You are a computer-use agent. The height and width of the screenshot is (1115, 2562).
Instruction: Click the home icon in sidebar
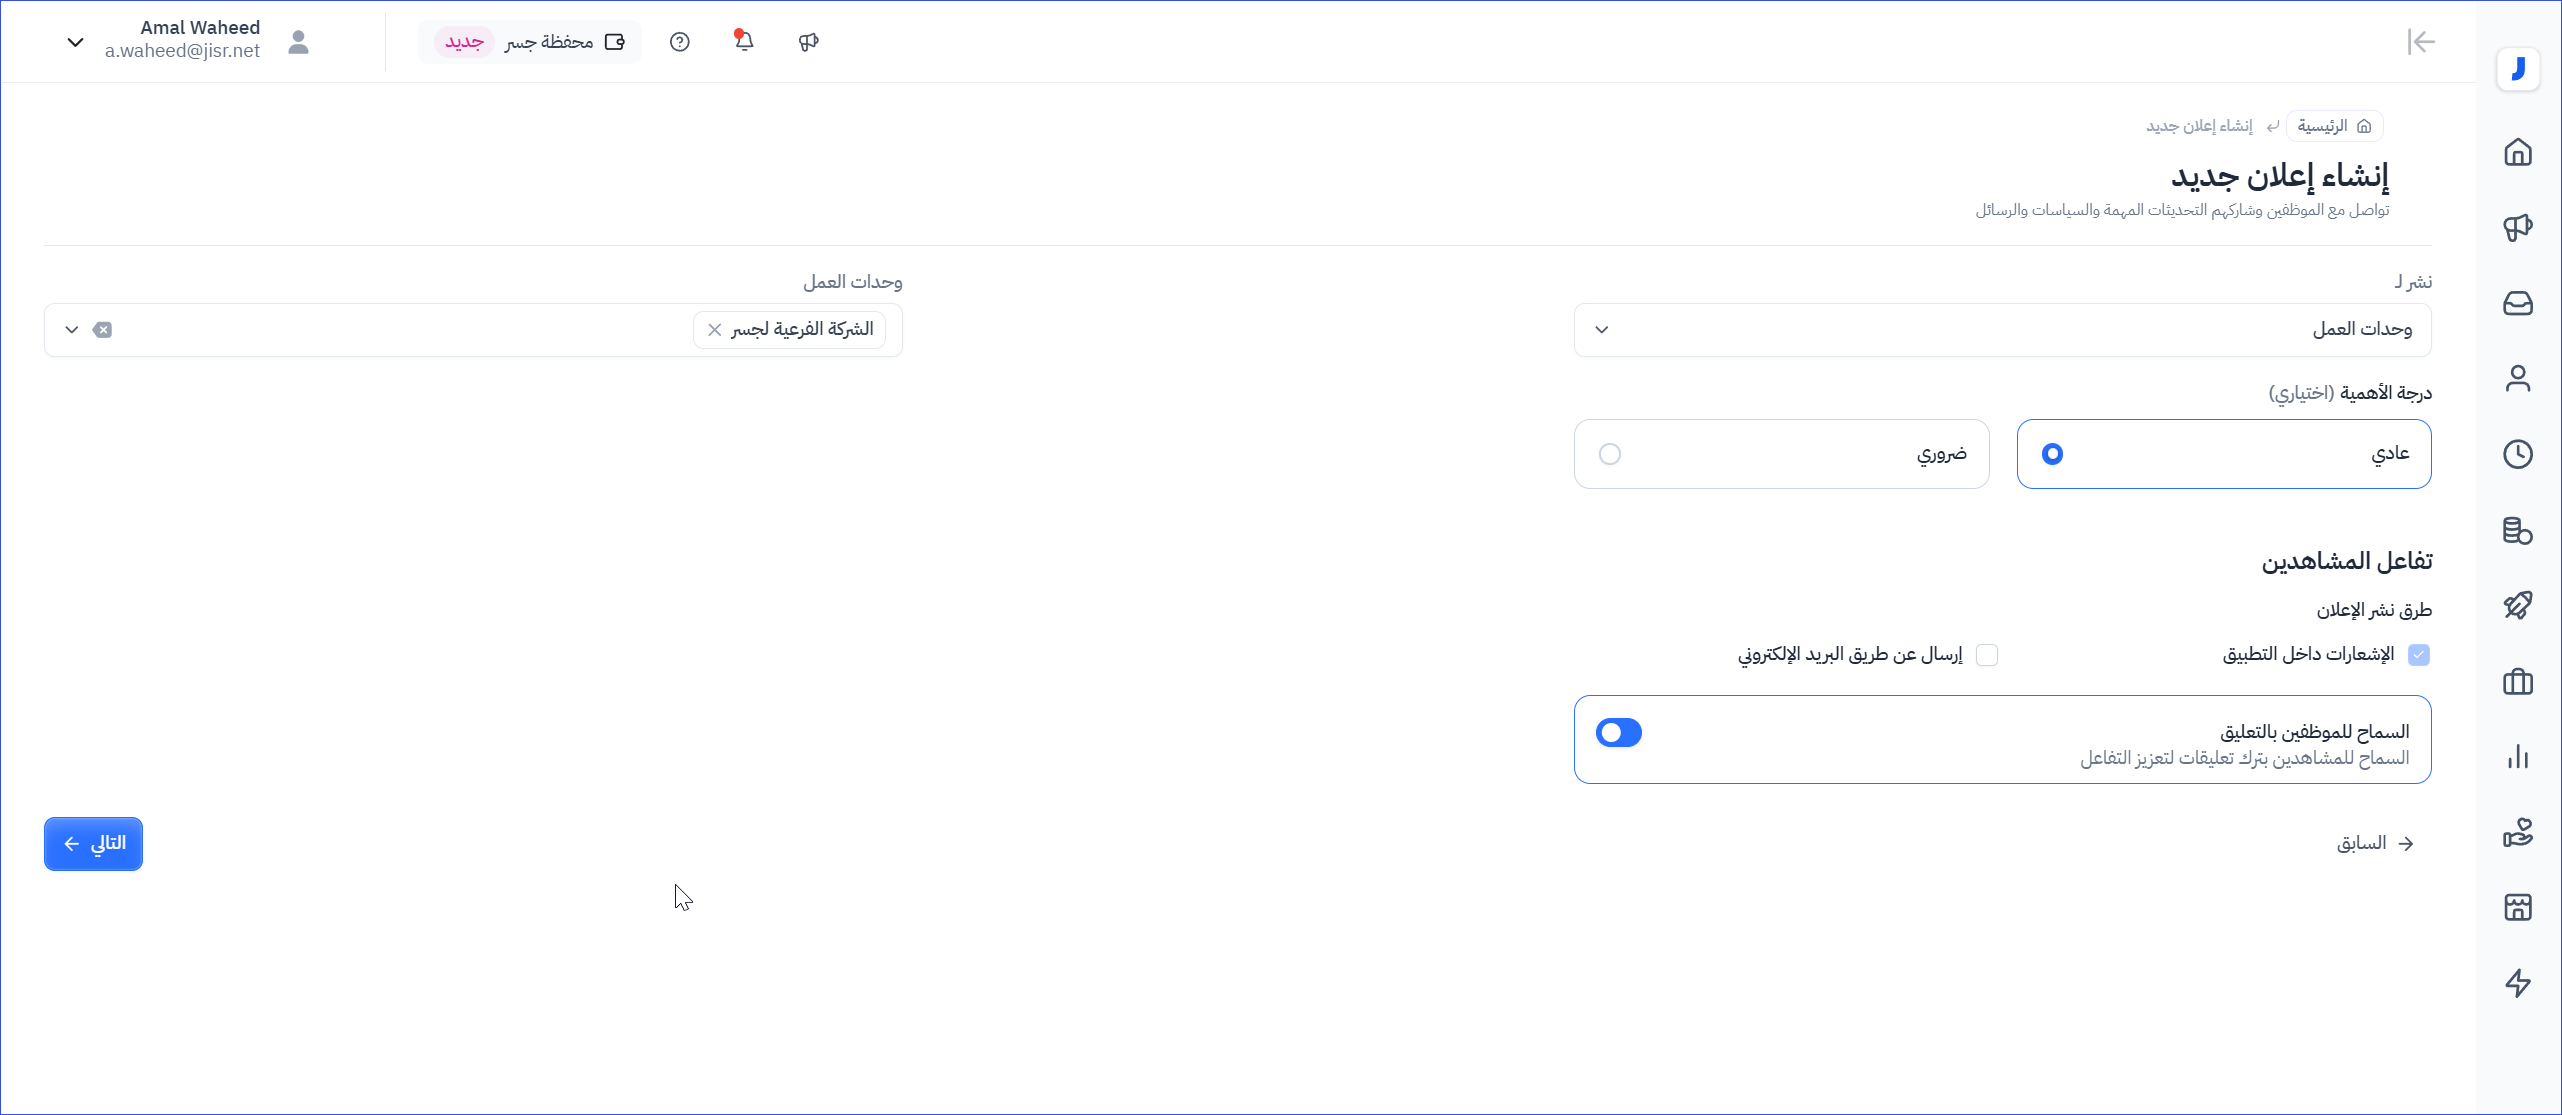click(x=2517, y=152)
